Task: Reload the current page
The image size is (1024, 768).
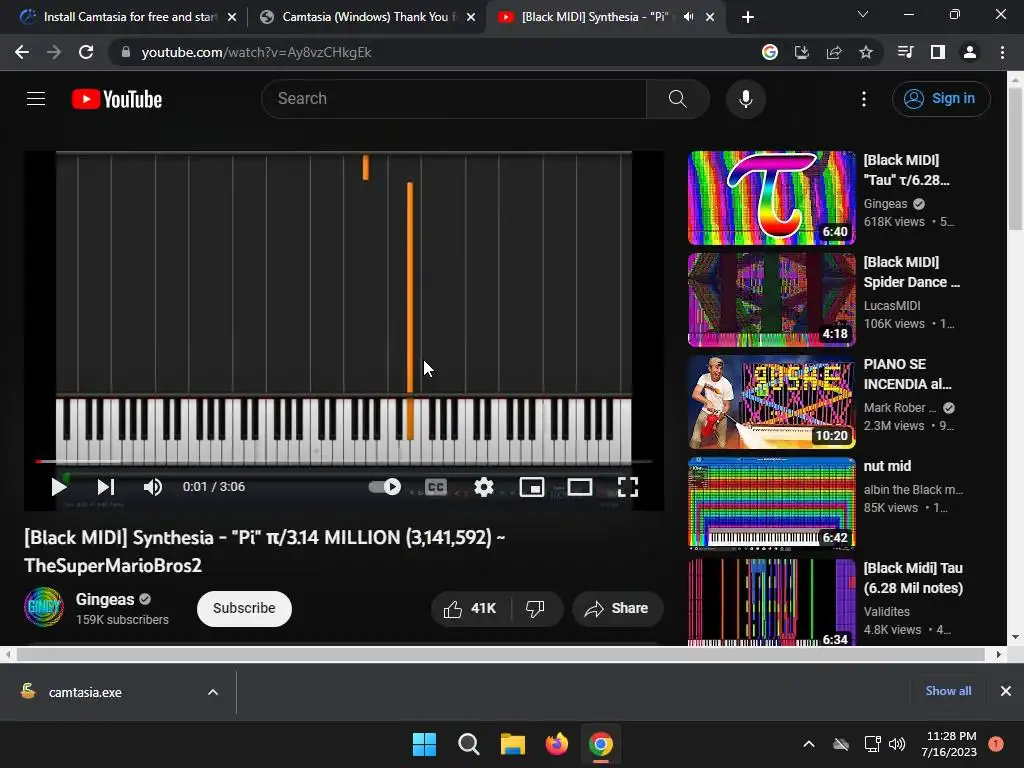Action: [x=86, y=52]
